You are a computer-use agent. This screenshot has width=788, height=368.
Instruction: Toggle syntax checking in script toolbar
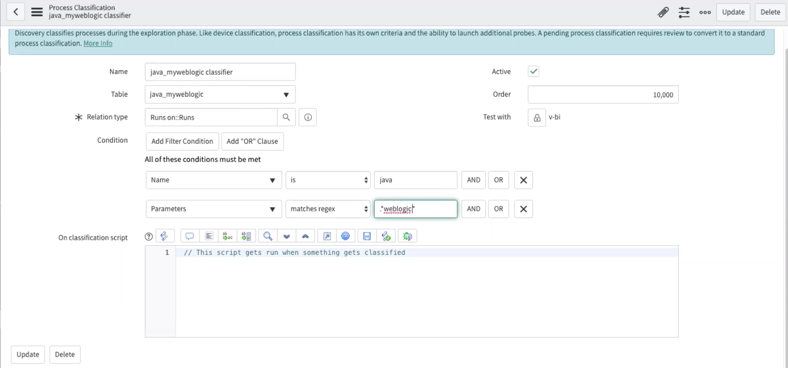tap(386, 236)
